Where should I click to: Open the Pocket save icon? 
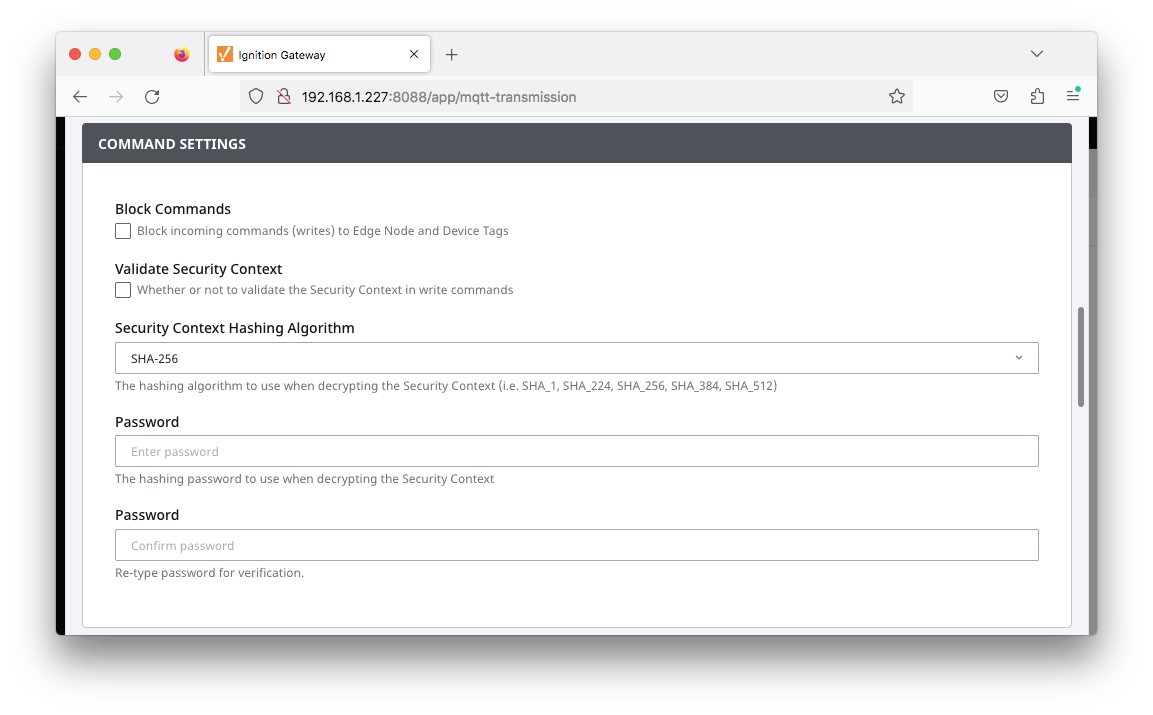point(1001,96)
